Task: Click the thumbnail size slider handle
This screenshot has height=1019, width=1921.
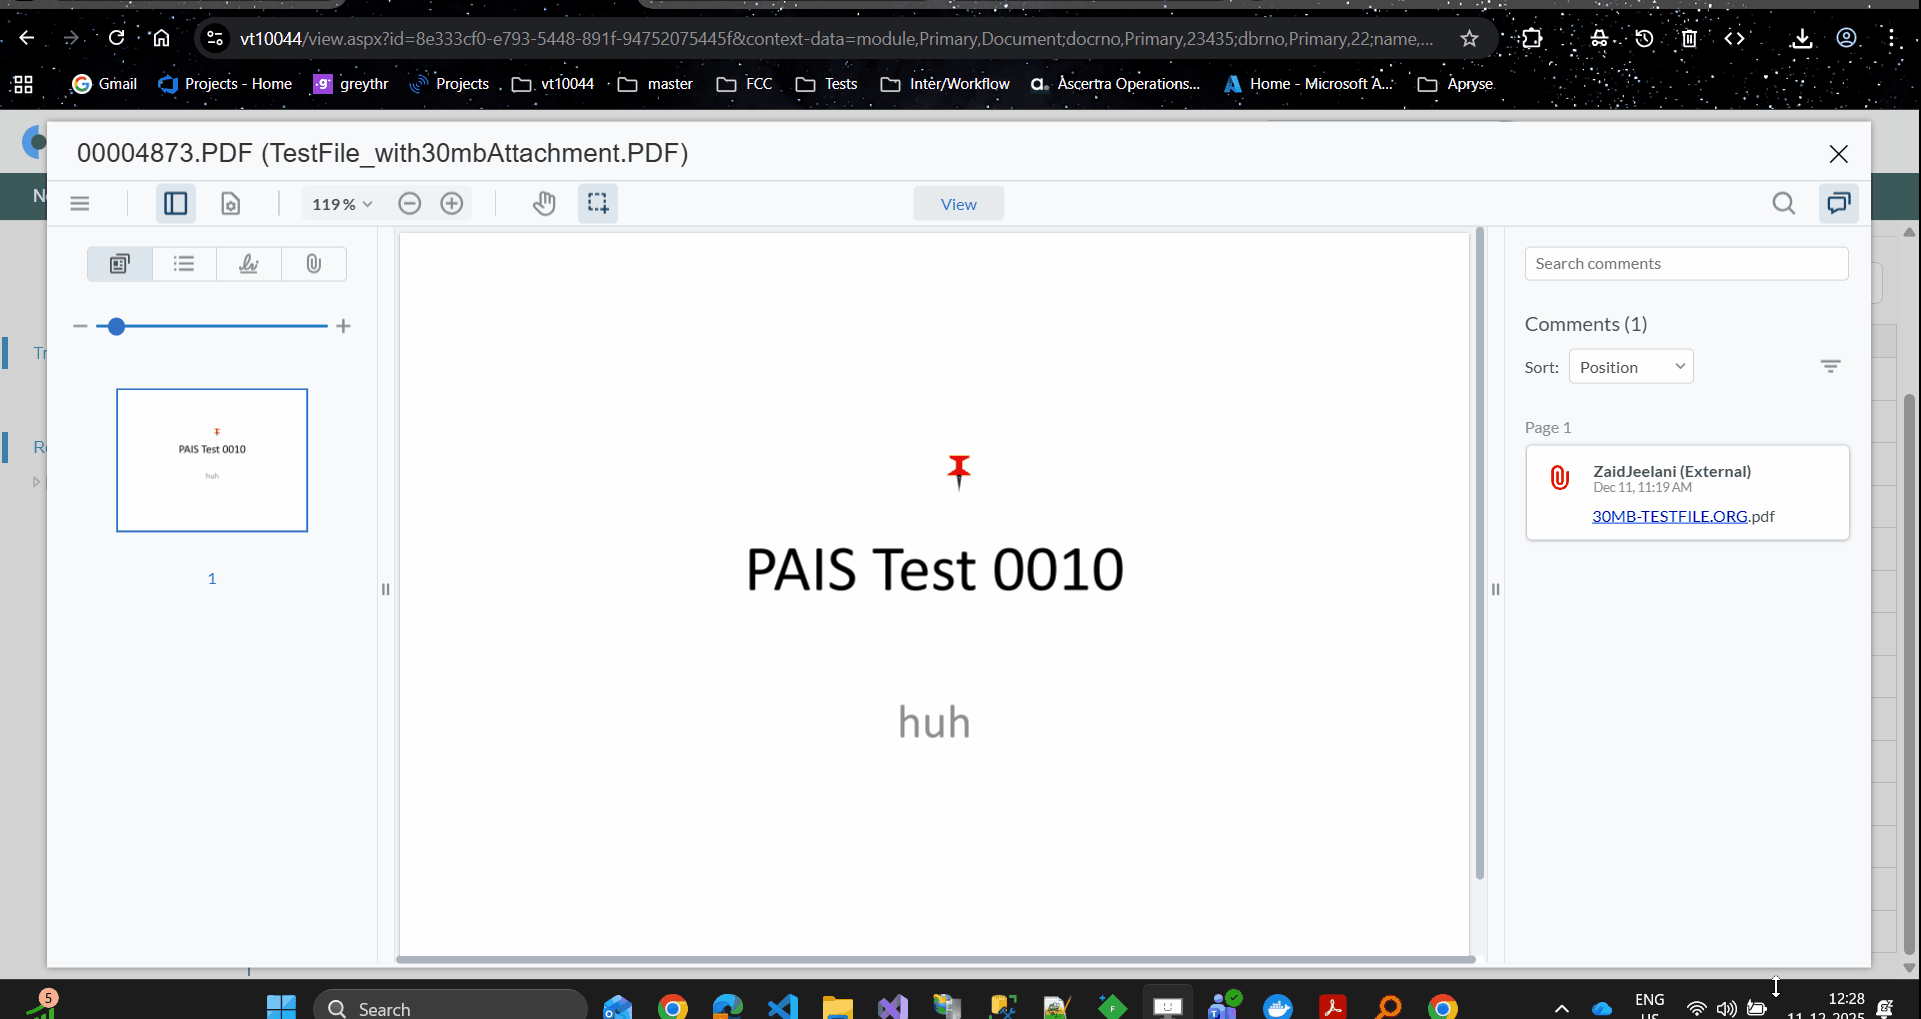Action: [116, 326]
